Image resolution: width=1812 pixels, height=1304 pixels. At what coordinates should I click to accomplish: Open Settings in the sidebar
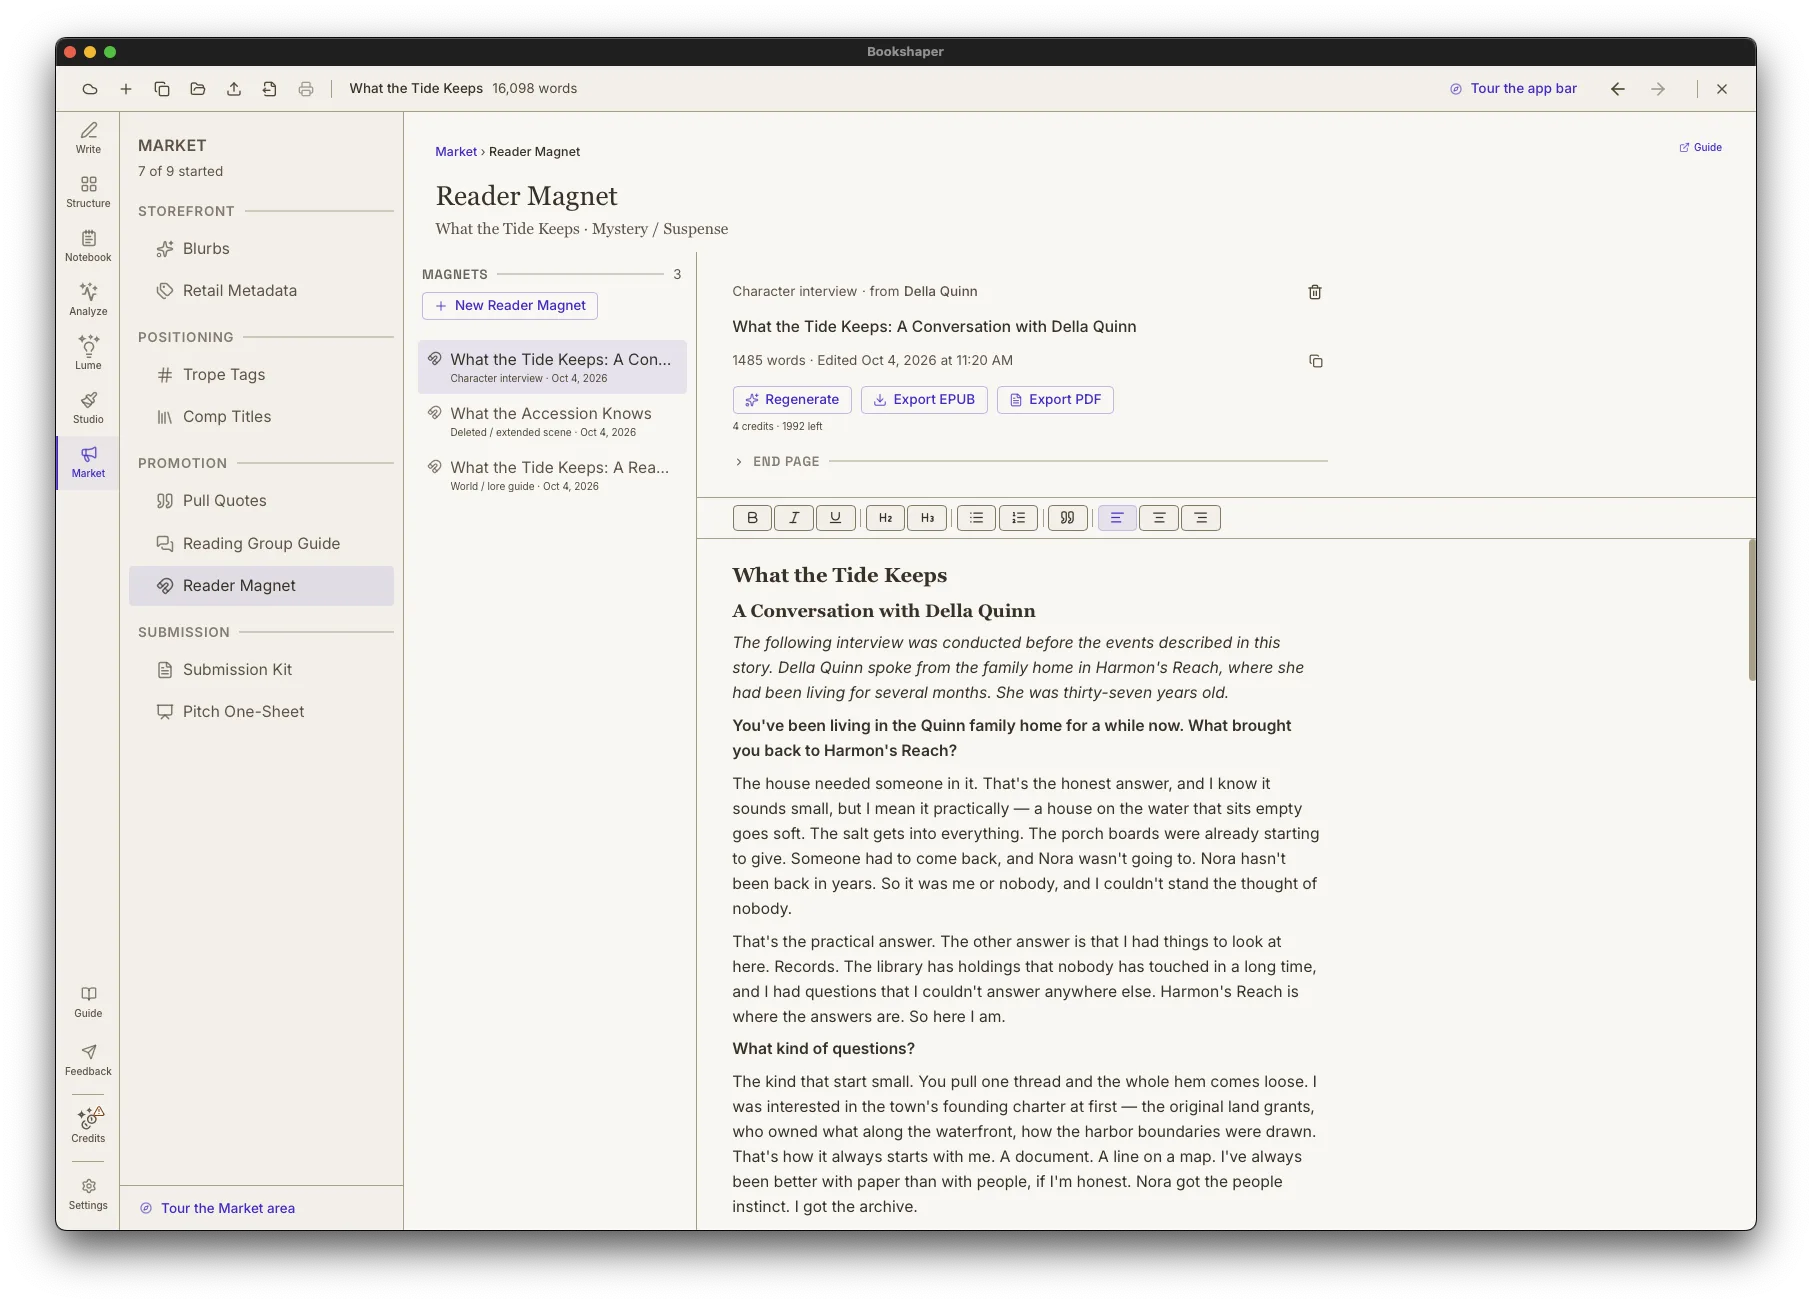coord(88,1194)
